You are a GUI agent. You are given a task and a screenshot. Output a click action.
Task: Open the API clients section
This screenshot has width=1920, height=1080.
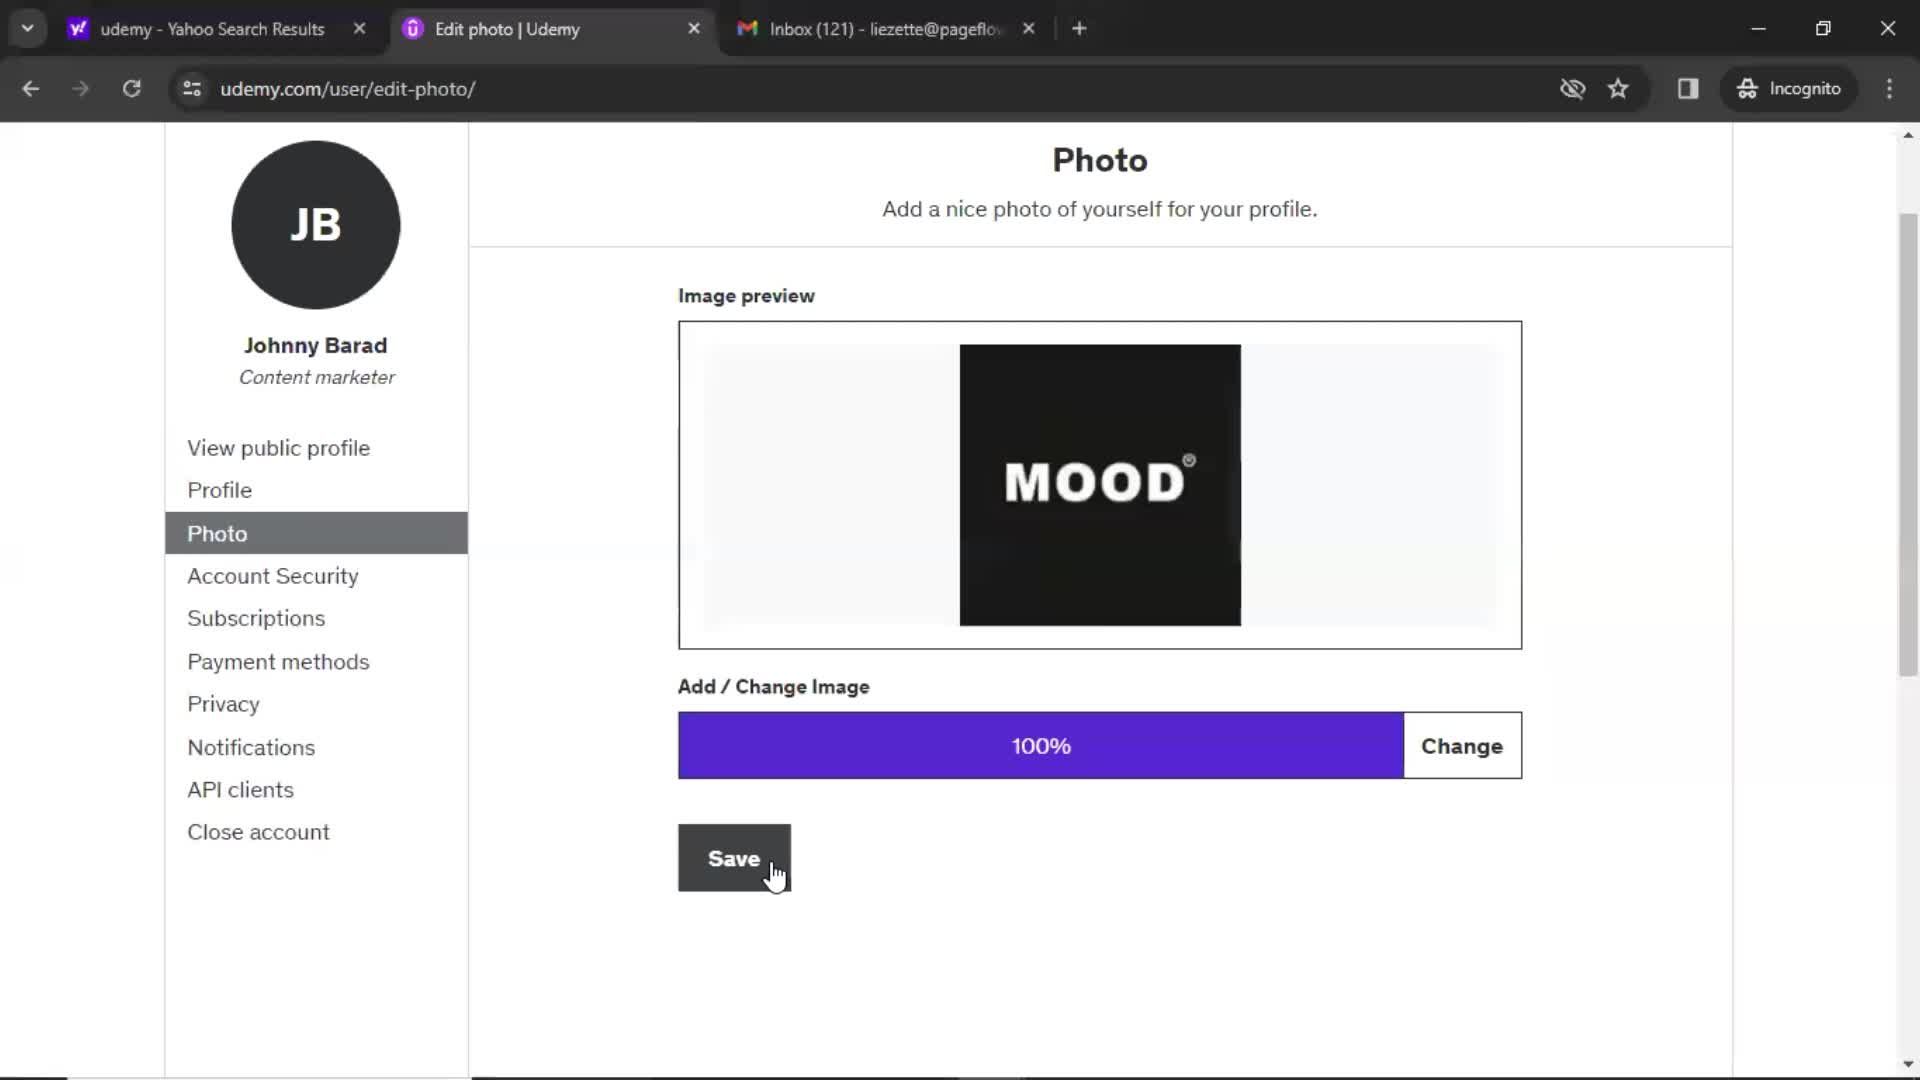[240, 790]
